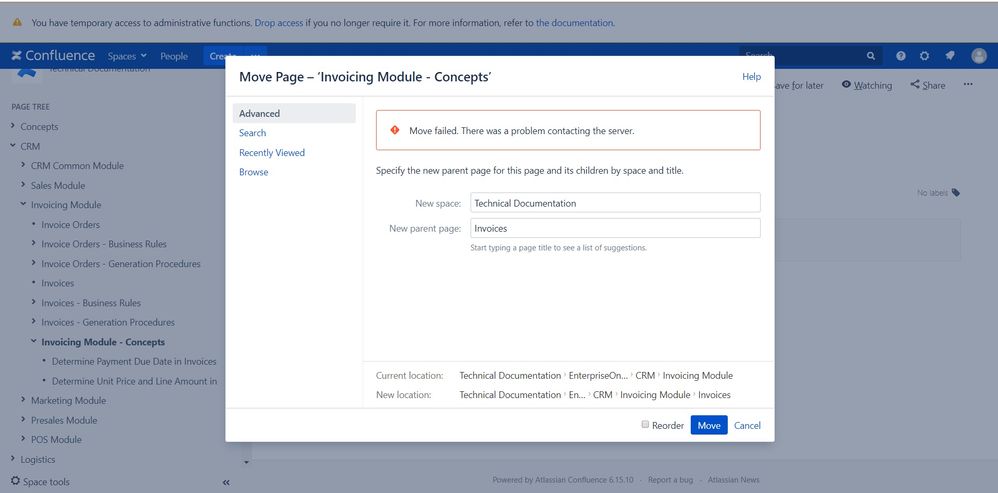Click the Confluence logo icon

[x=17, y=56]
